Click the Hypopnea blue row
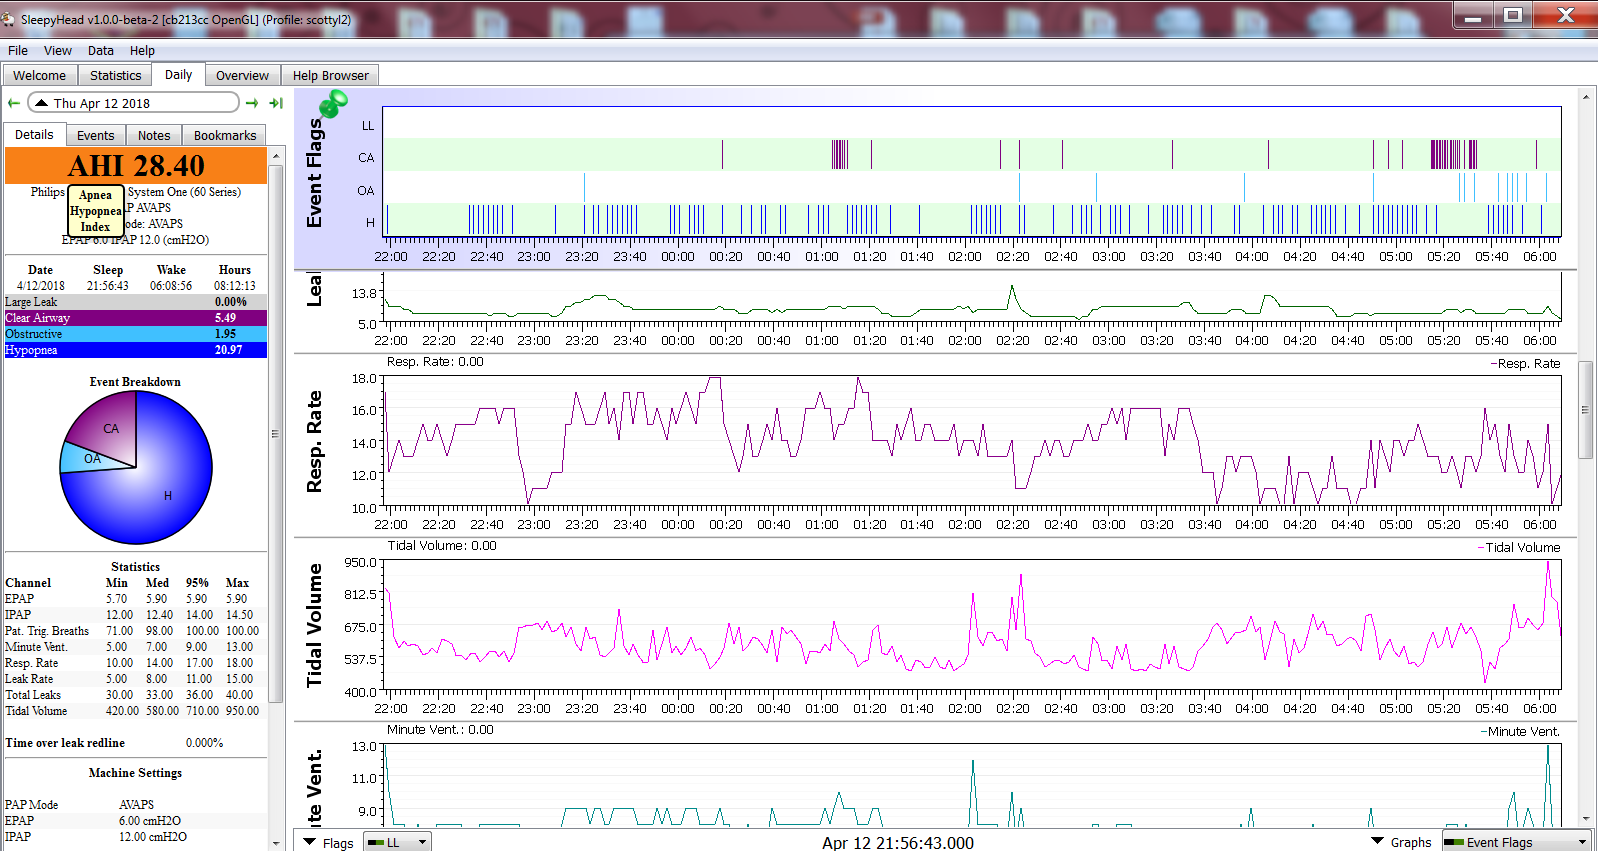 click(x=136, y=350)
